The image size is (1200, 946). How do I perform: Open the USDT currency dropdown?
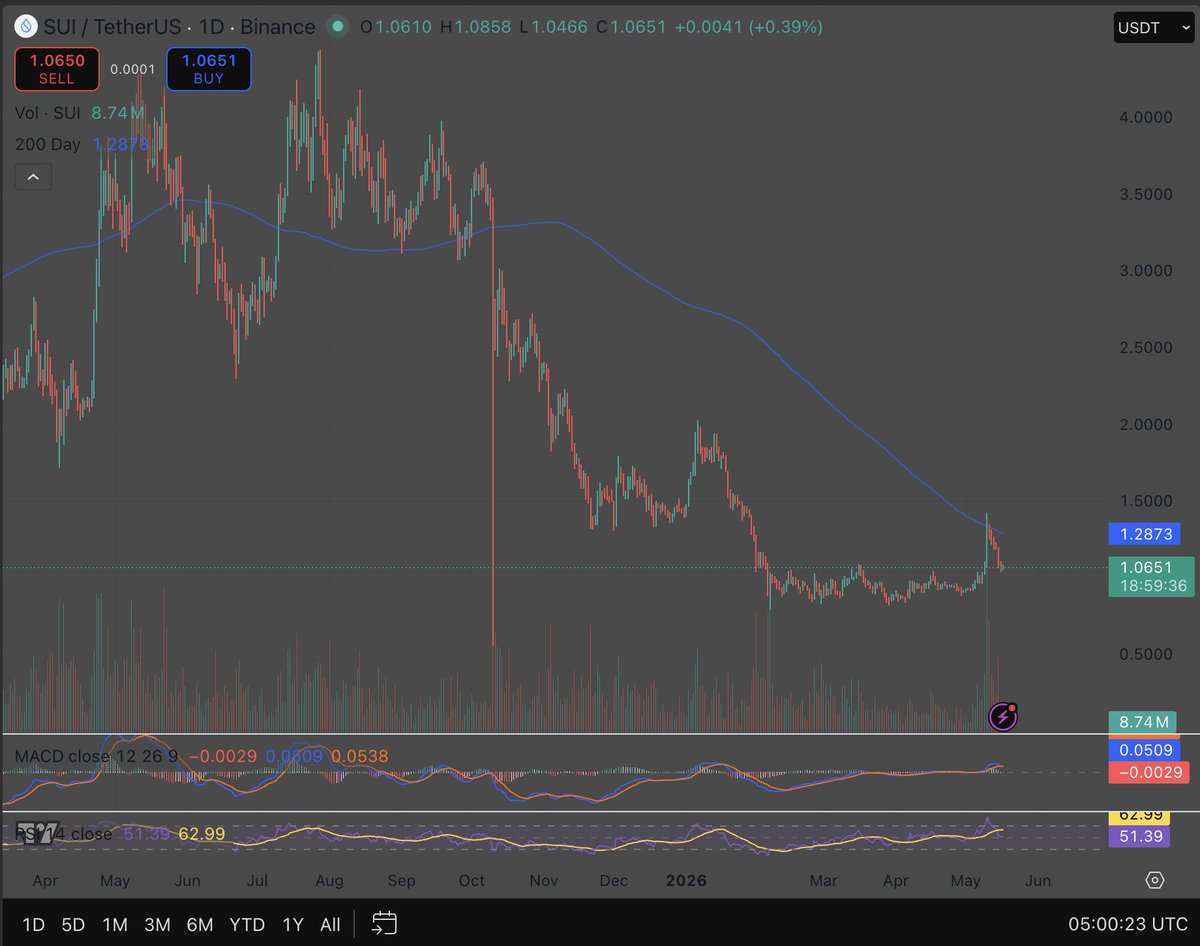pos(1153,28)
